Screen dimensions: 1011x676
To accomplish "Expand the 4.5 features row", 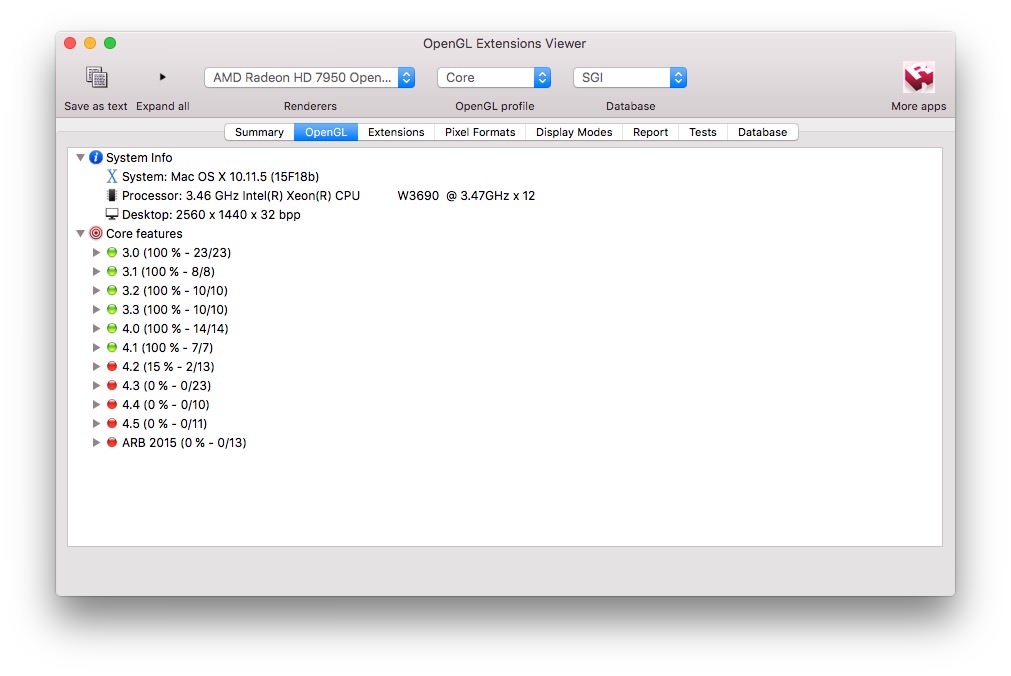I will [x=96, y=424].
